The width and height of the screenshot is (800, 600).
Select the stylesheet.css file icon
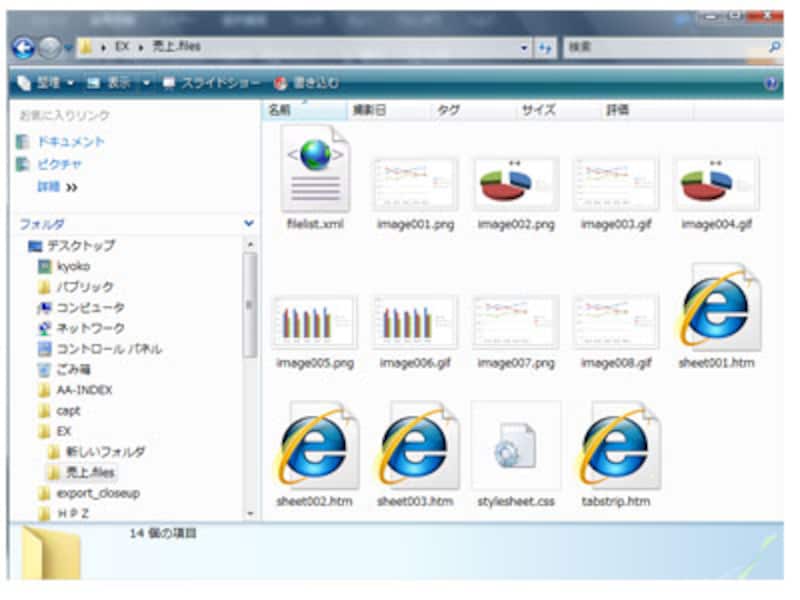coord(515,446)
